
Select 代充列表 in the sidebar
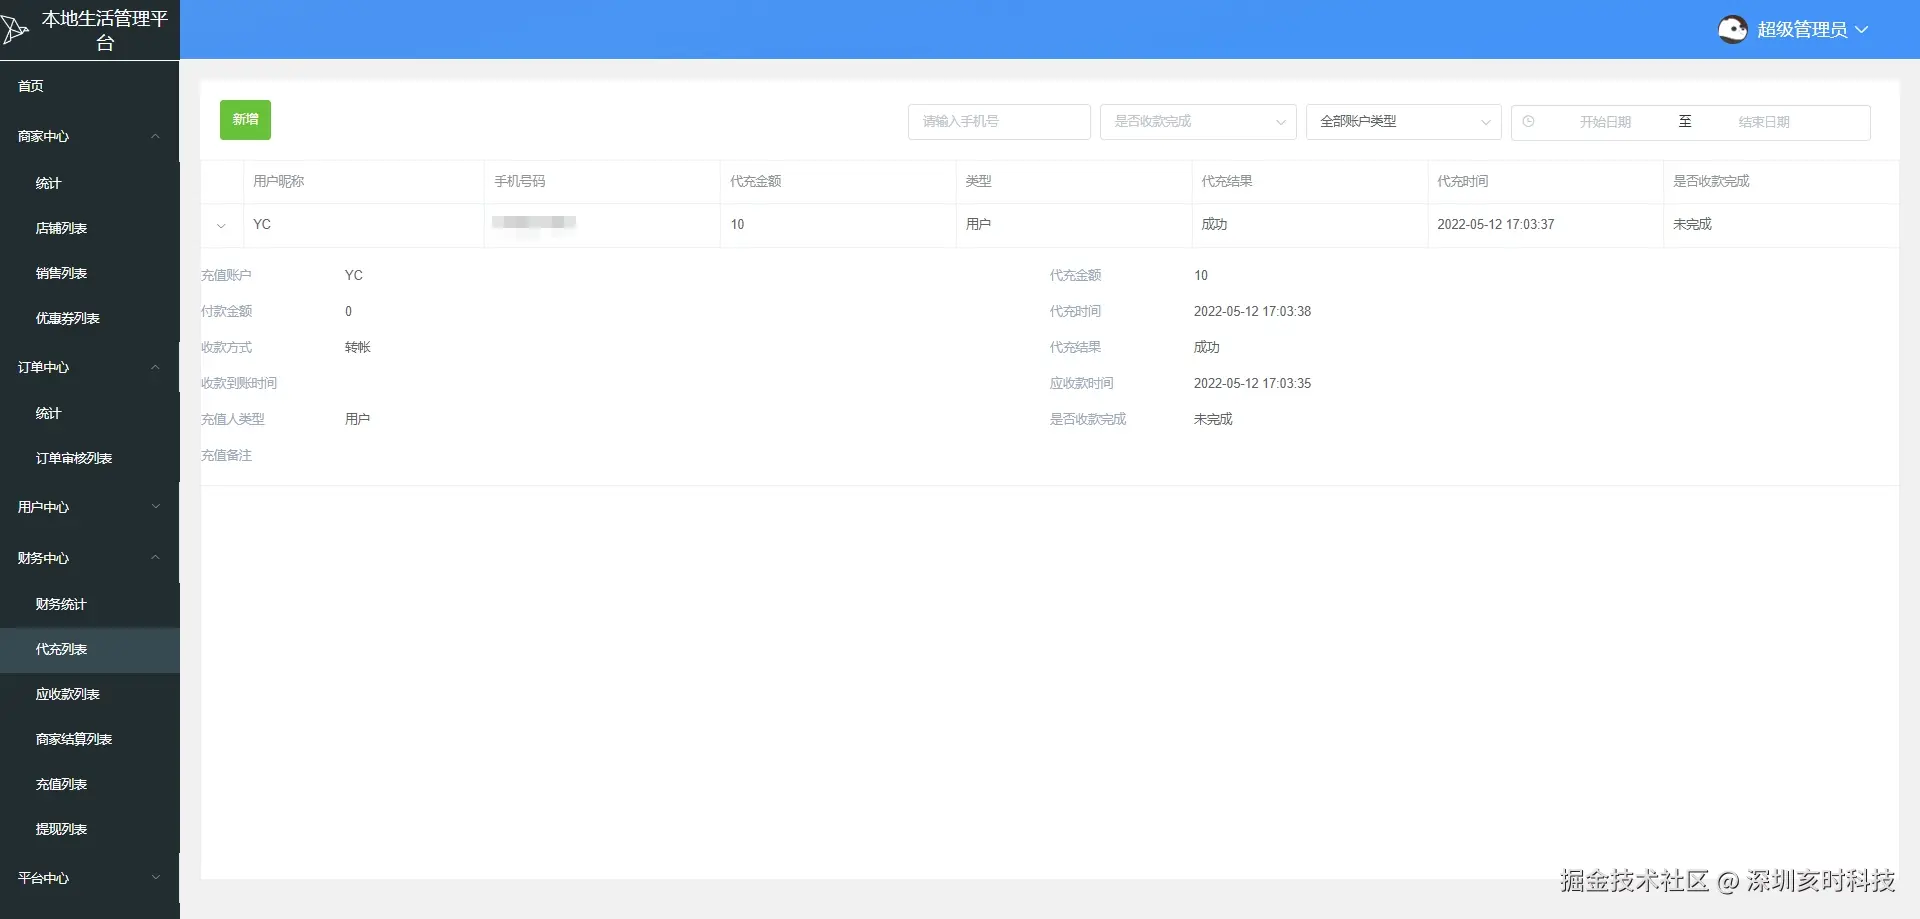90,649
